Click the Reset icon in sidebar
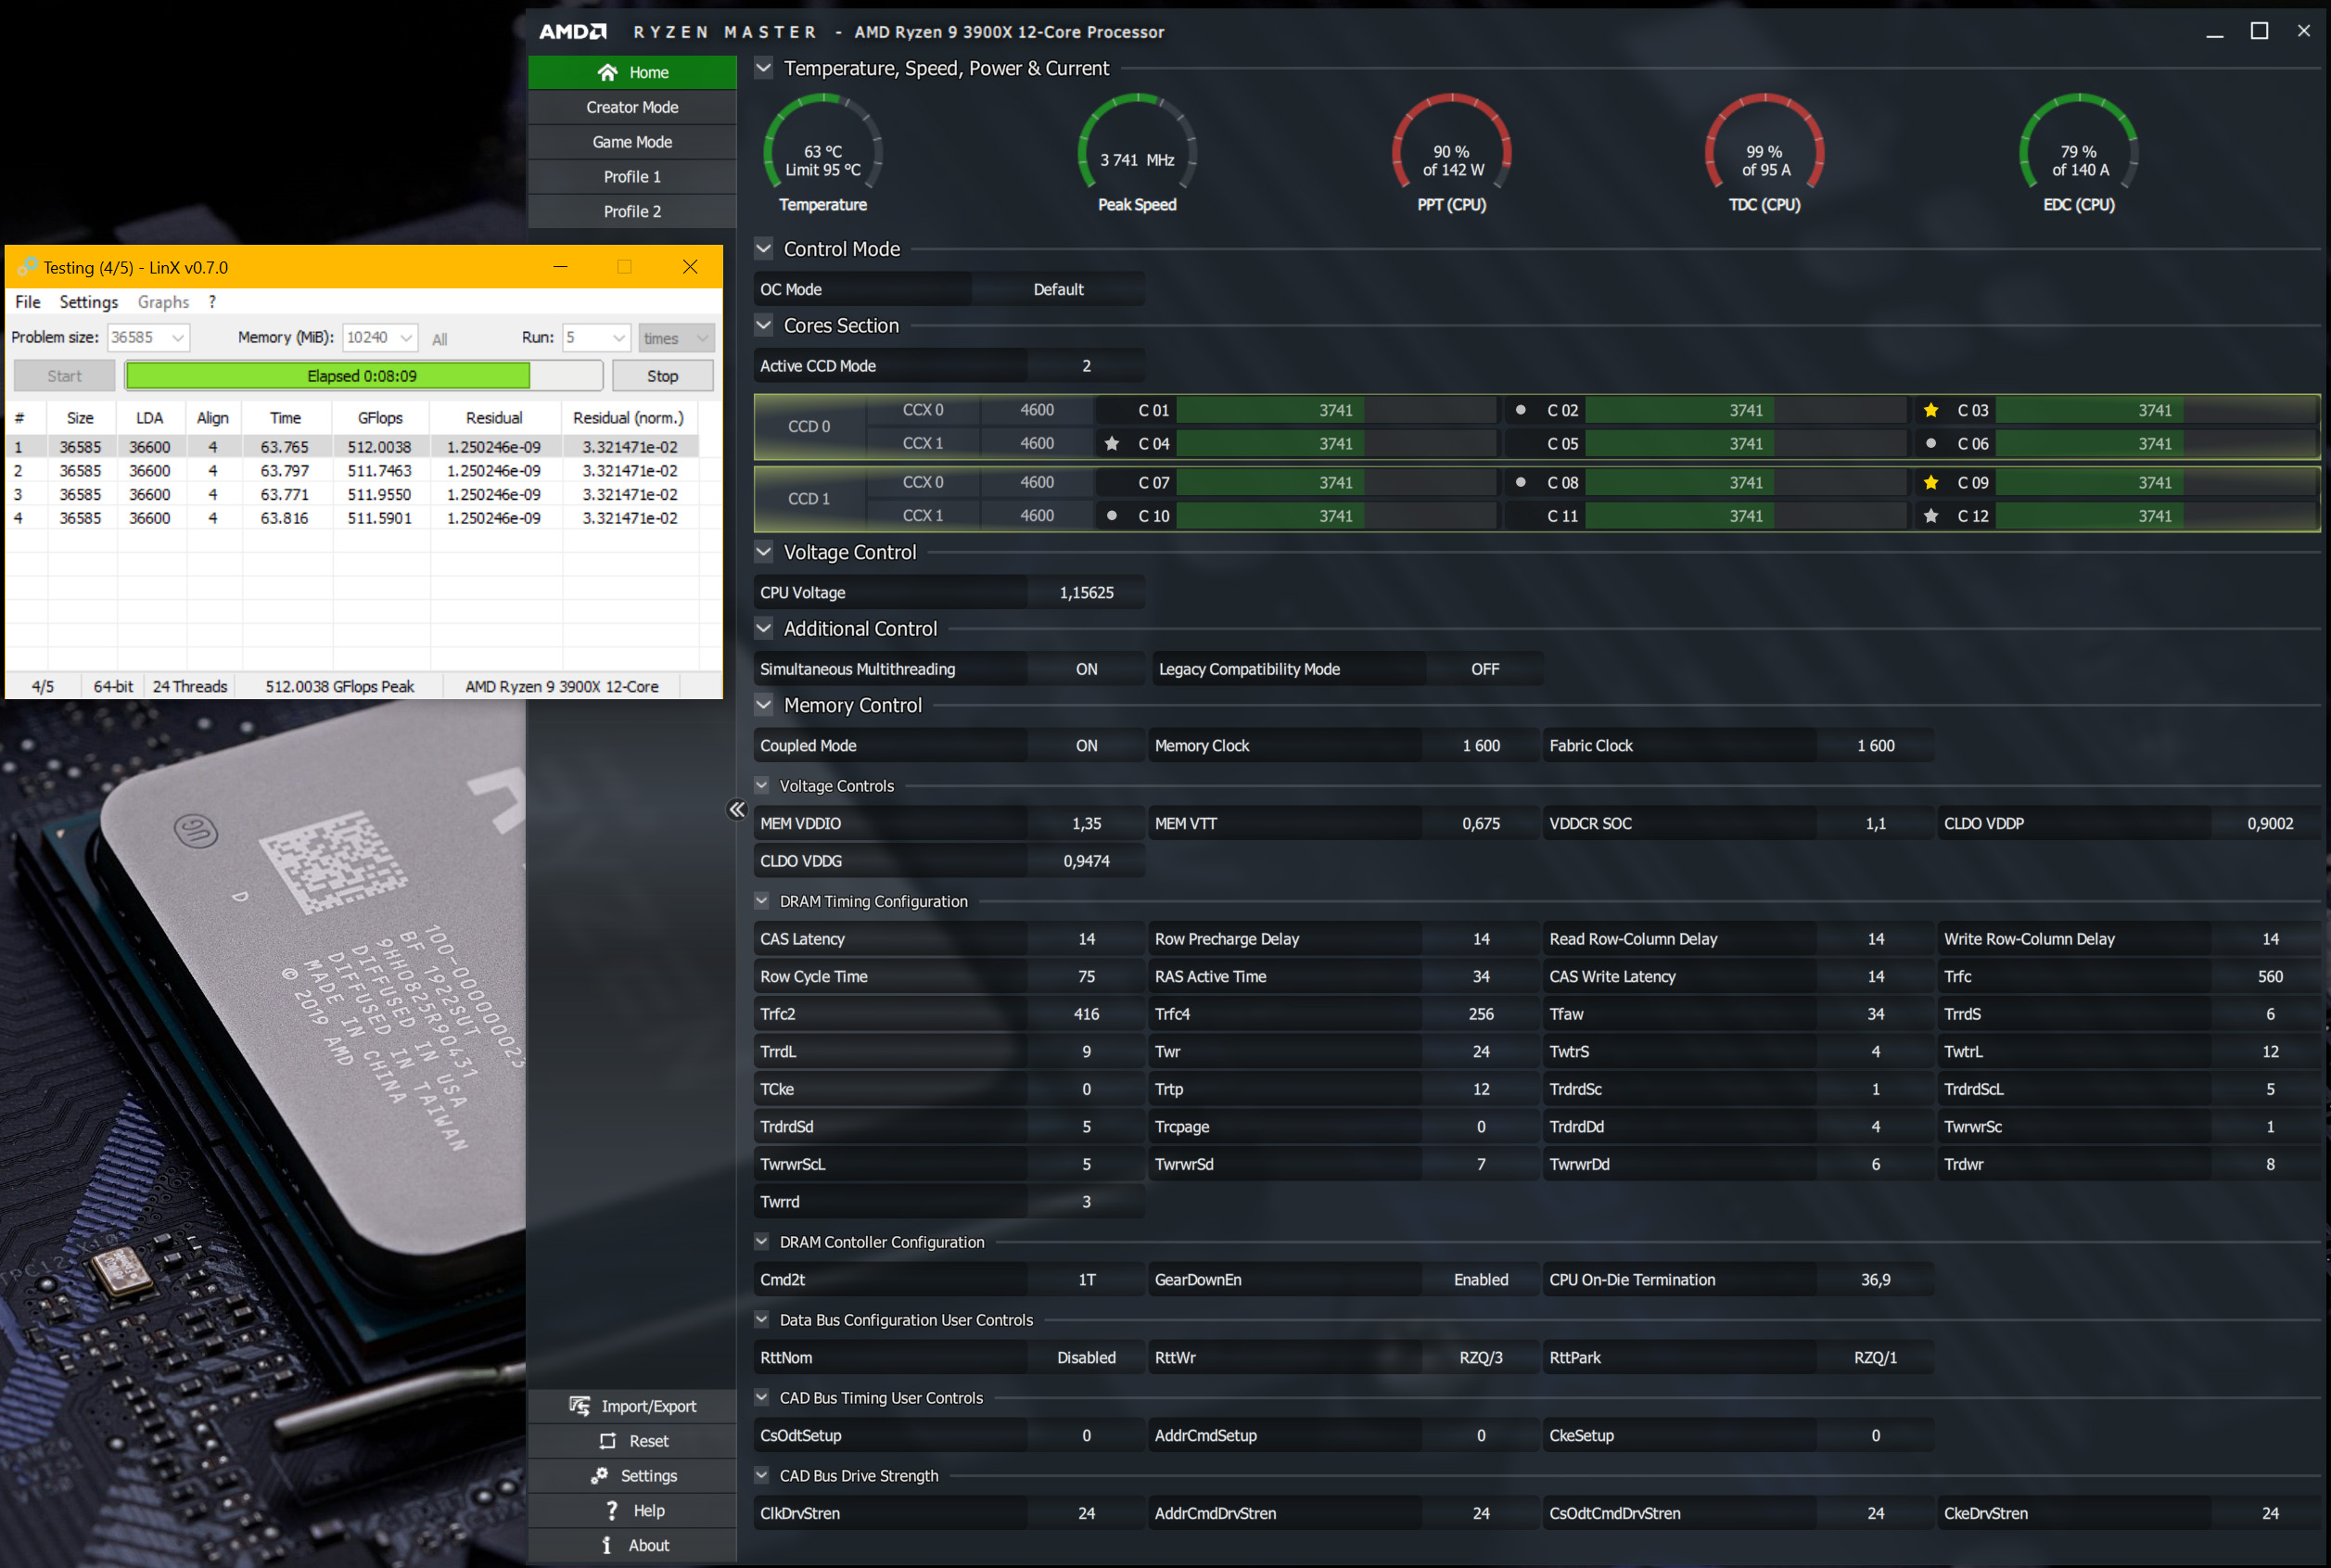Viewport: 2331px width, 1568px height. [607, 1441]
